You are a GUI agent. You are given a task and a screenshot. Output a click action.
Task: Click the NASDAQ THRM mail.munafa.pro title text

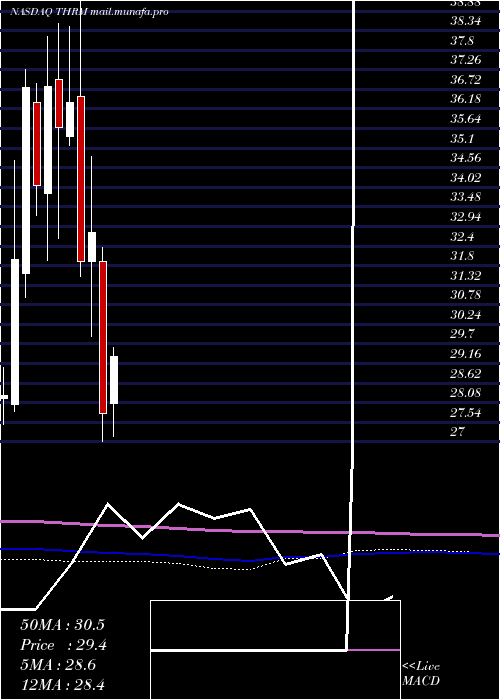click(90, 12)
